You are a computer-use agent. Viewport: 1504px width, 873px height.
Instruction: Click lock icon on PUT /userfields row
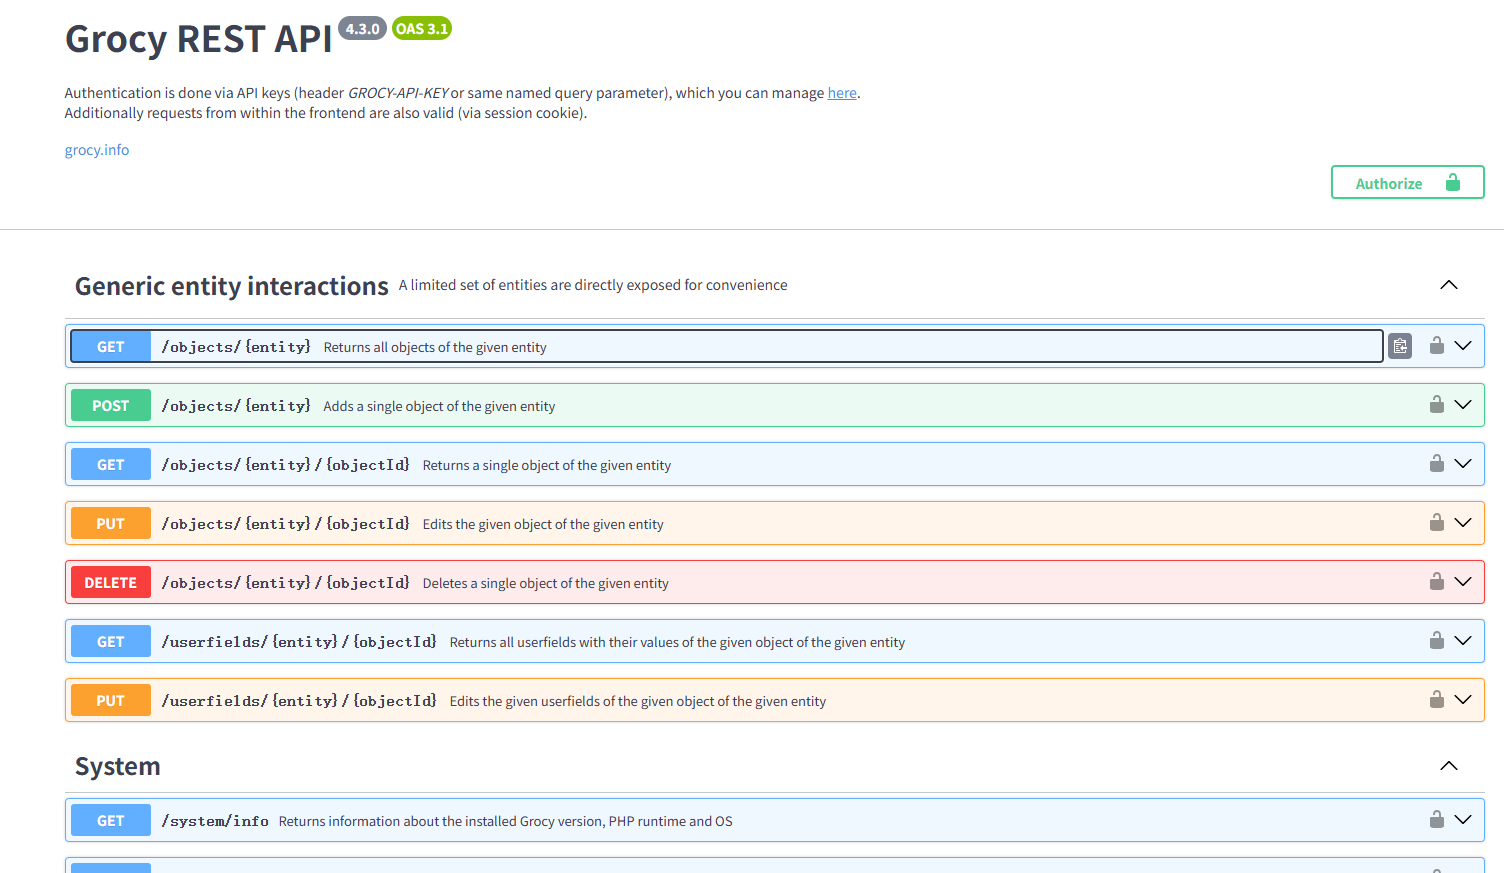pyautogui.click(x=1437, y=699)
